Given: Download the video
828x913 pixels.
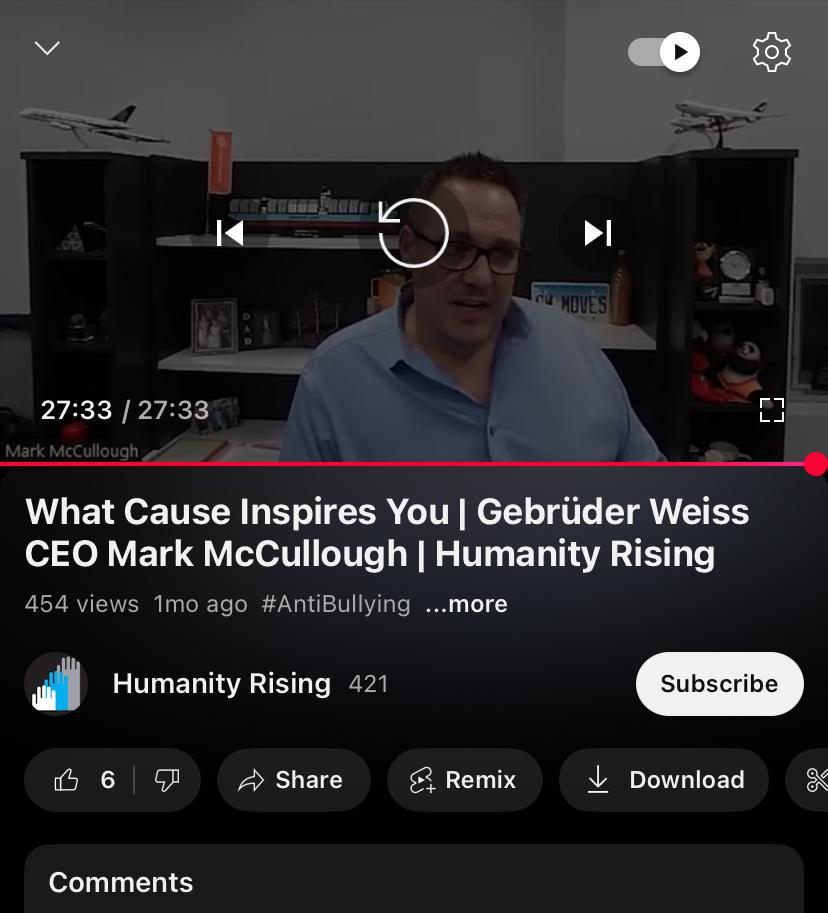Looking at the screenshot, I should pyautogui.click(x=664, y=780).
